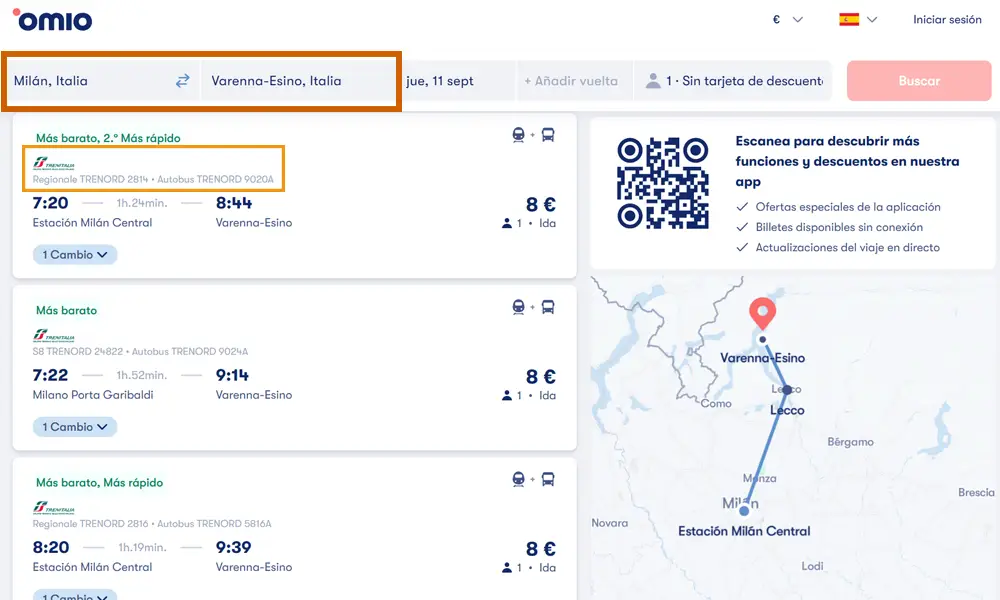Click passenger icon beside Ida on 8:20 trip
The width and height of the screenshot is (1000, 600).
pos(506,568)
